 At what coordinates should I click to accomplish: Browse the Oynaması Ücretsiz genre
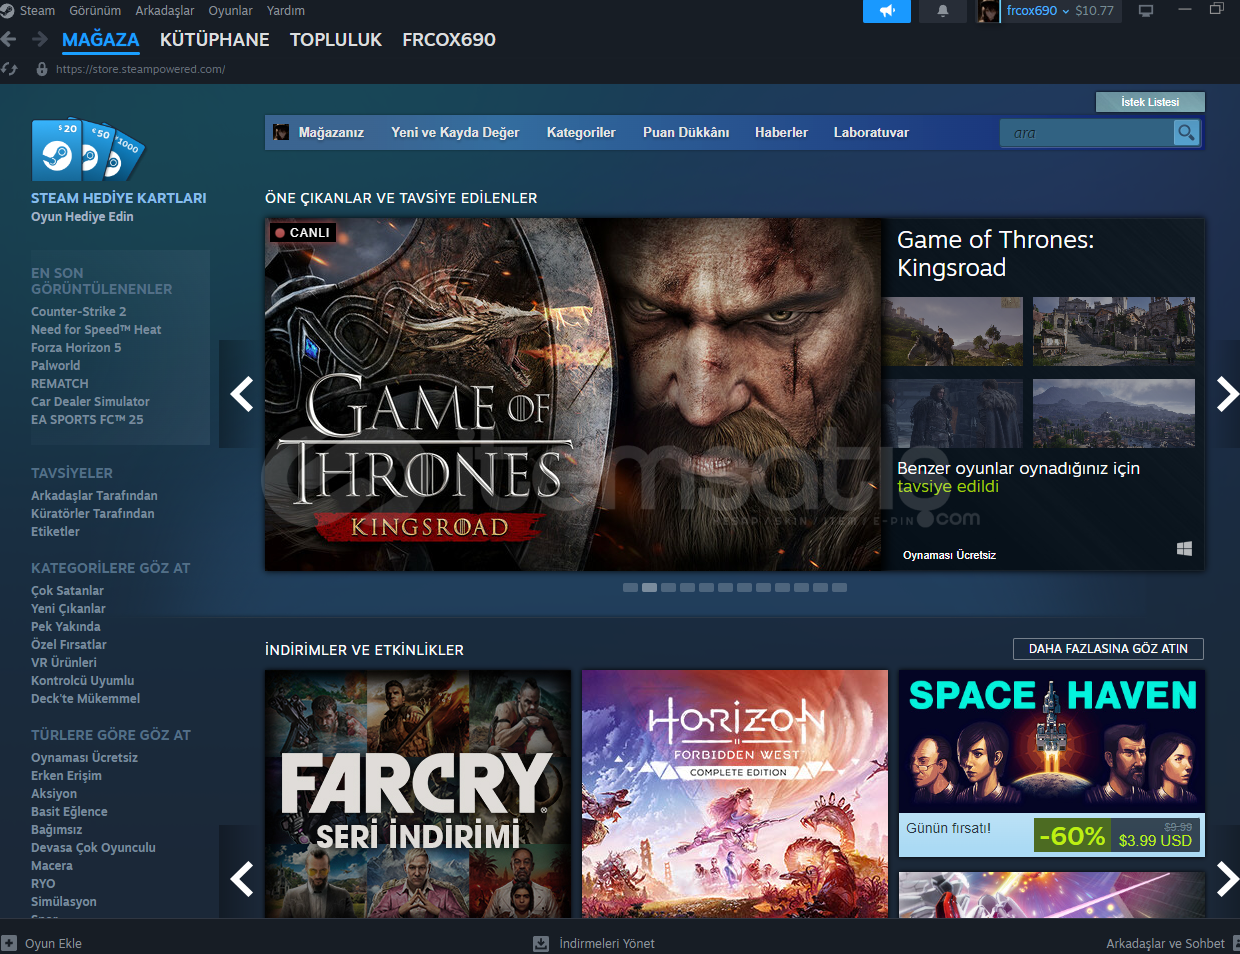(85, 758)
